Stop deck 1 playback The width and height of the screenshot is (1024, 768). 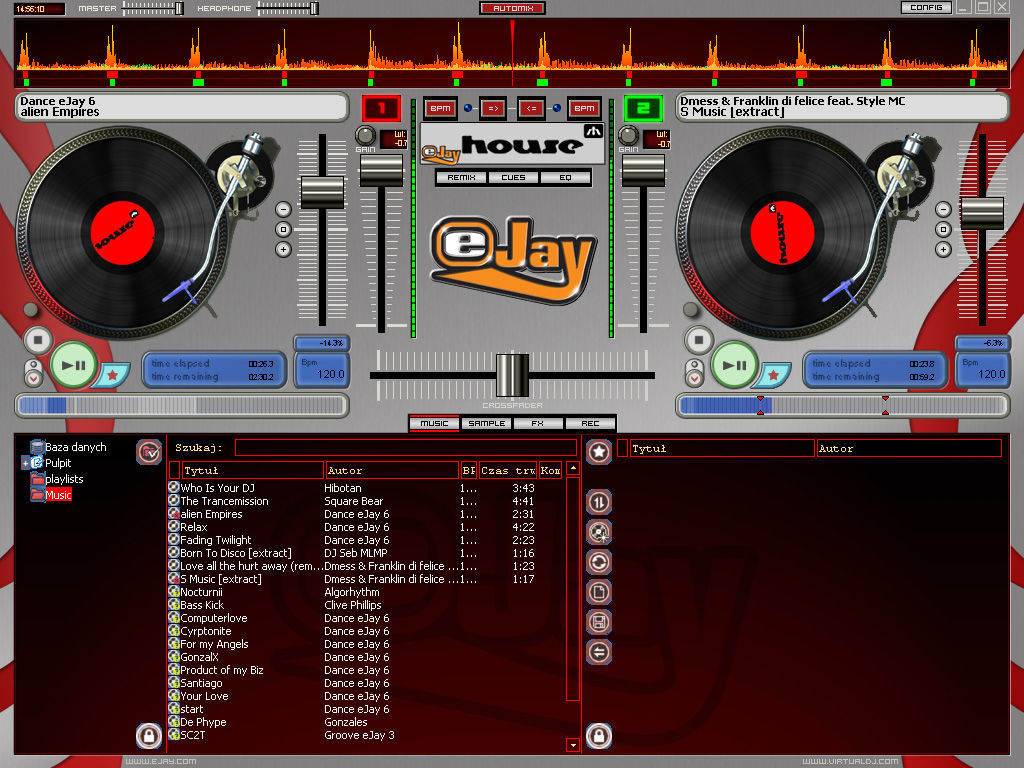point(38,340)
